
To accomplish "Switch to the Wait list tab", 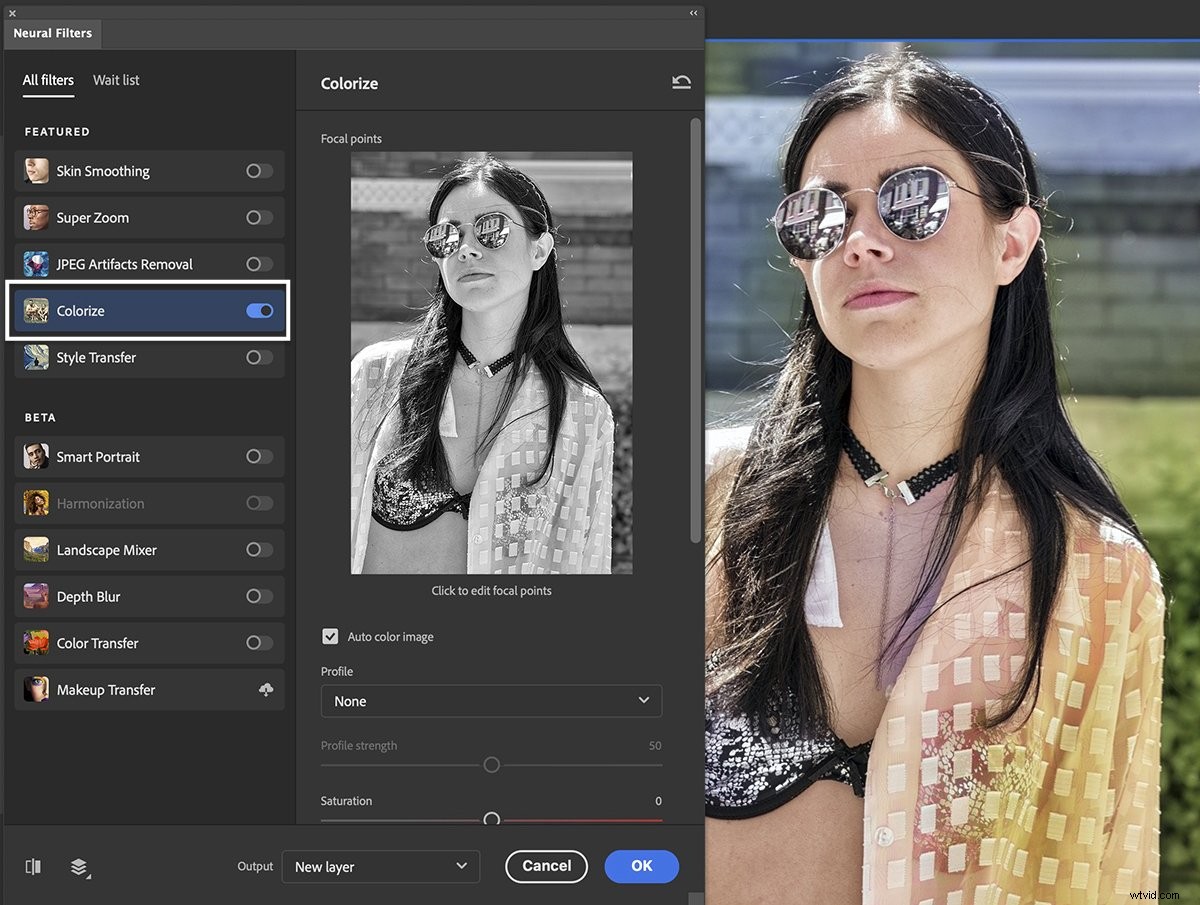I will [x=115, y=80].
